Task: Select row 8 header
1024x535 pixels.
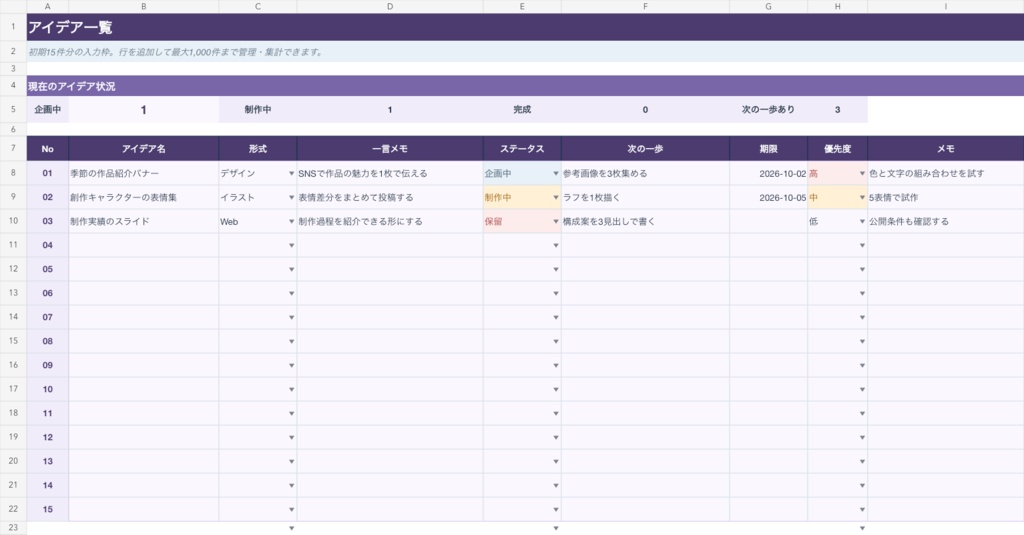Action: click(x=13, y=173)
